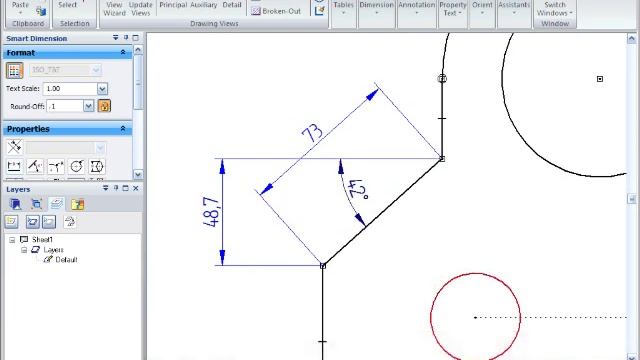Toggle auto-hide pin on Layers panel

click(116, 188)
